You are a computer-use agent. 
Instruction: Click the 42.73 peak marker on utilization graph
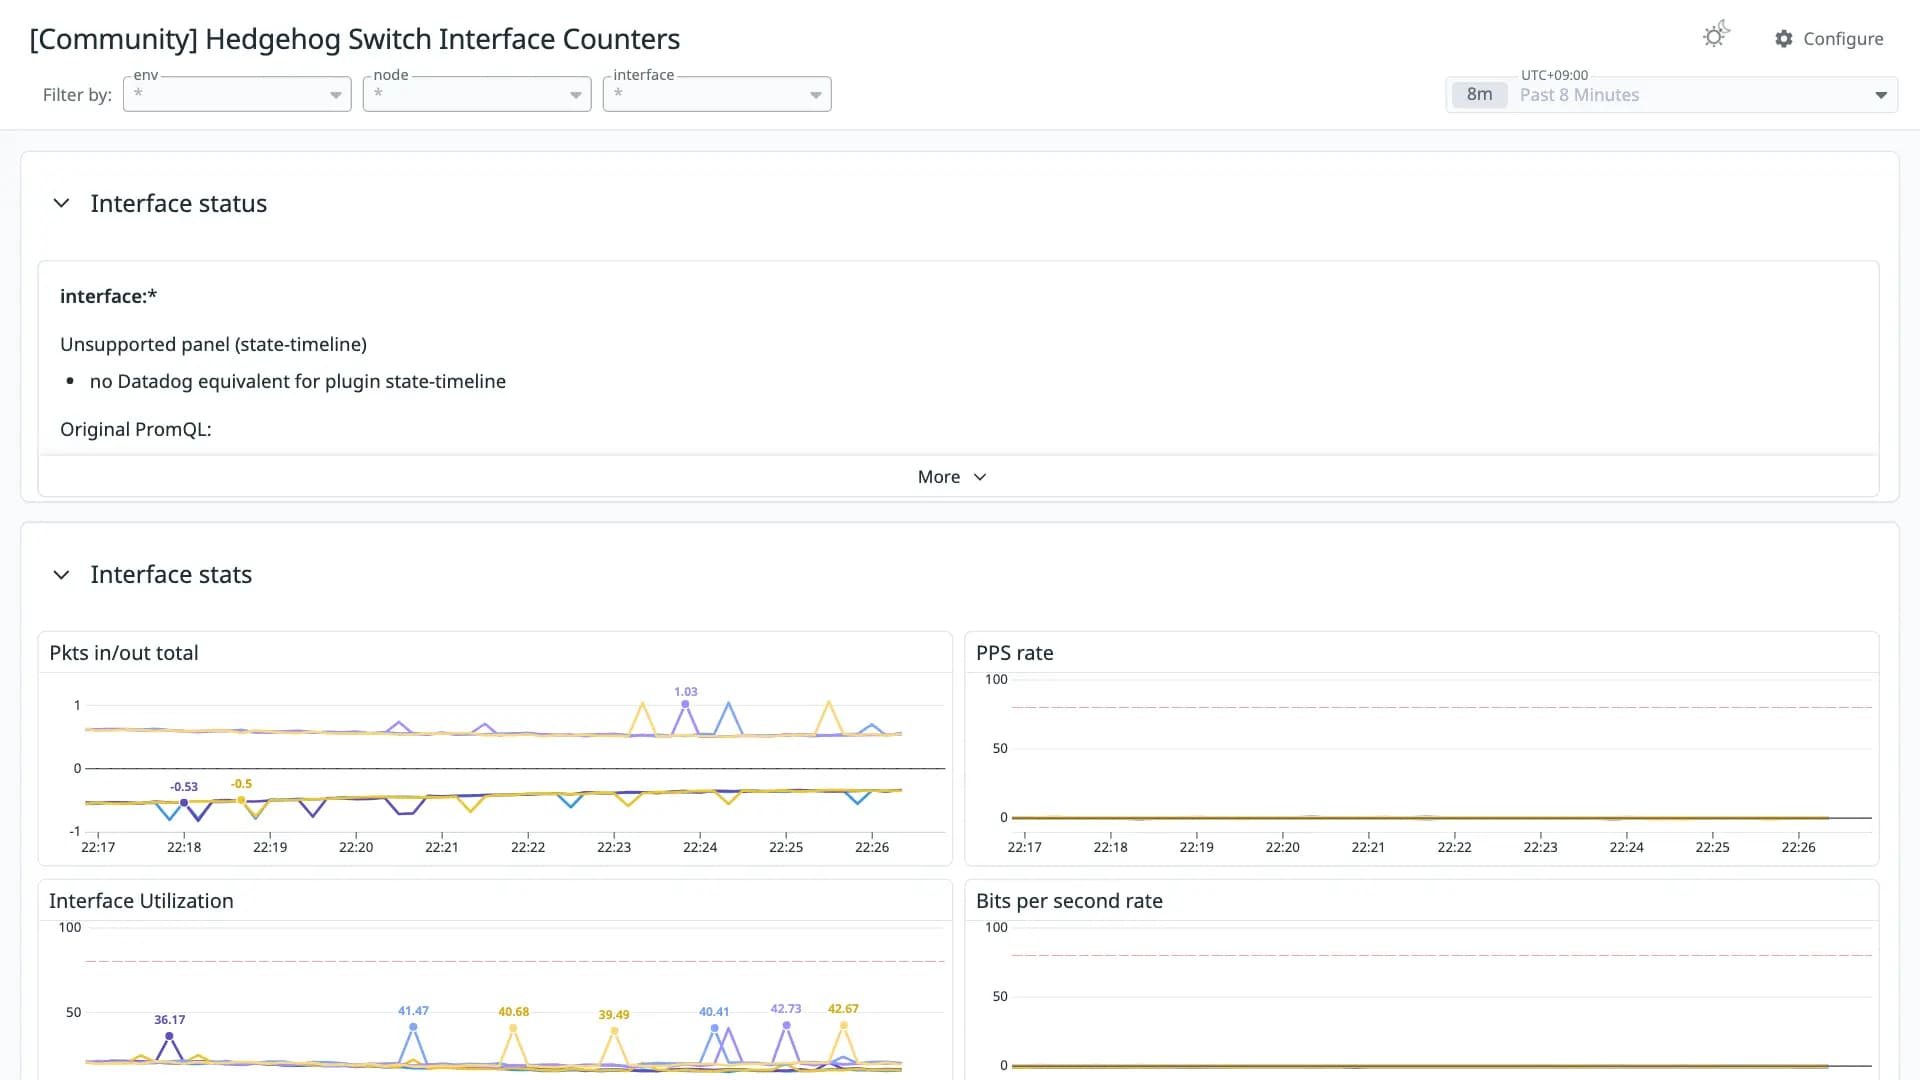coord(786,1025)
